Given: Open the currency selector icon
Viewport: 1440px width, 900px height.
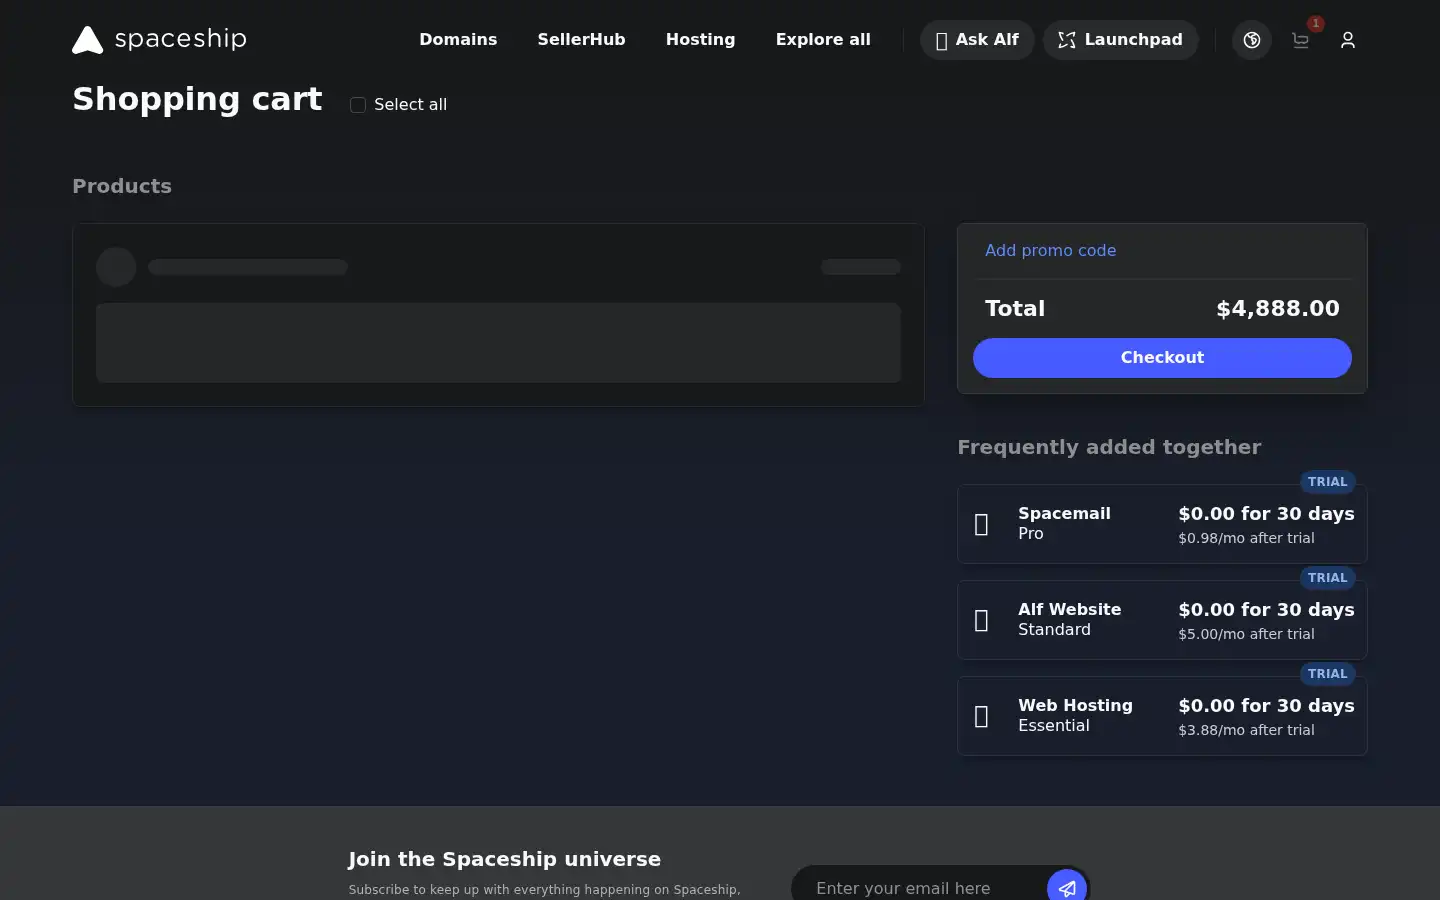Looking at the screenshot, I should coord(1252,40).
